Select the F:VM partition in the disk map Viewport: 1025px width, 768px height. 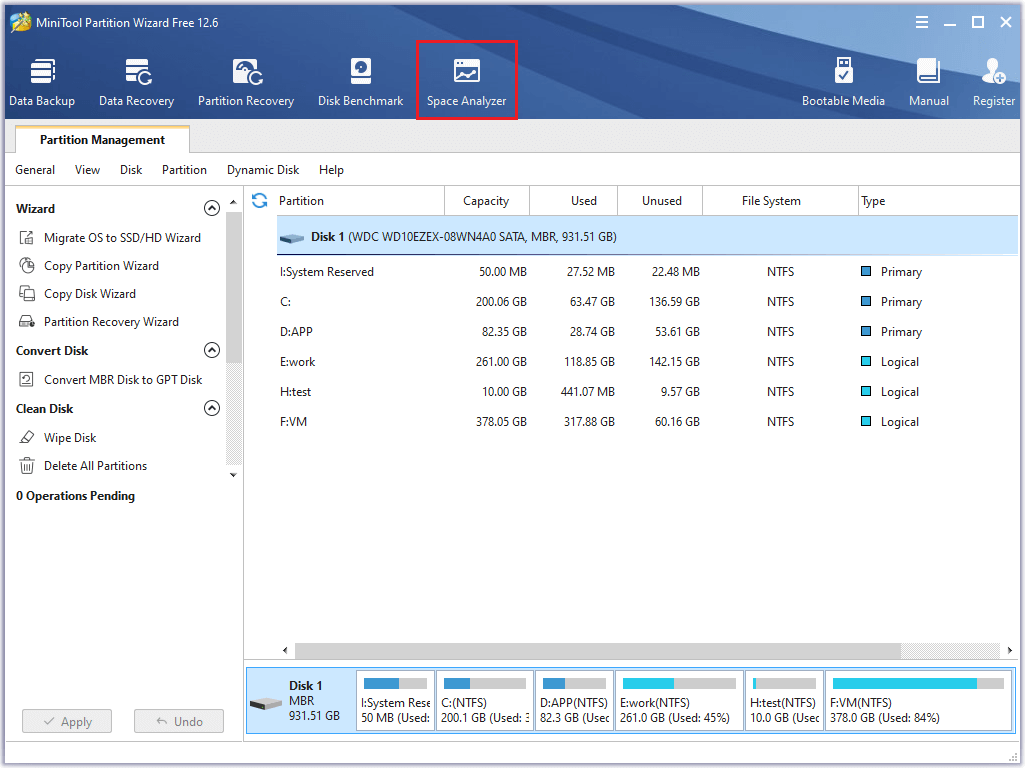click(x=917, y=700)
